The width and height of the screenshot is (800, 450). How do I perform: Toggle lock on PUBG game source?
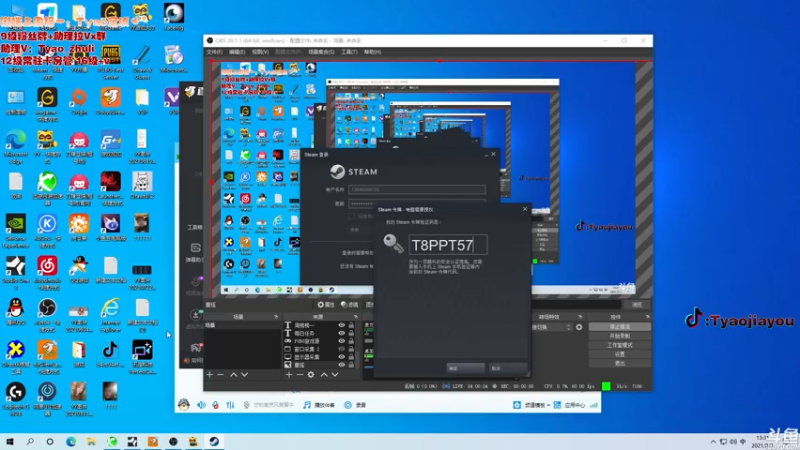click(x=351, y=341)
